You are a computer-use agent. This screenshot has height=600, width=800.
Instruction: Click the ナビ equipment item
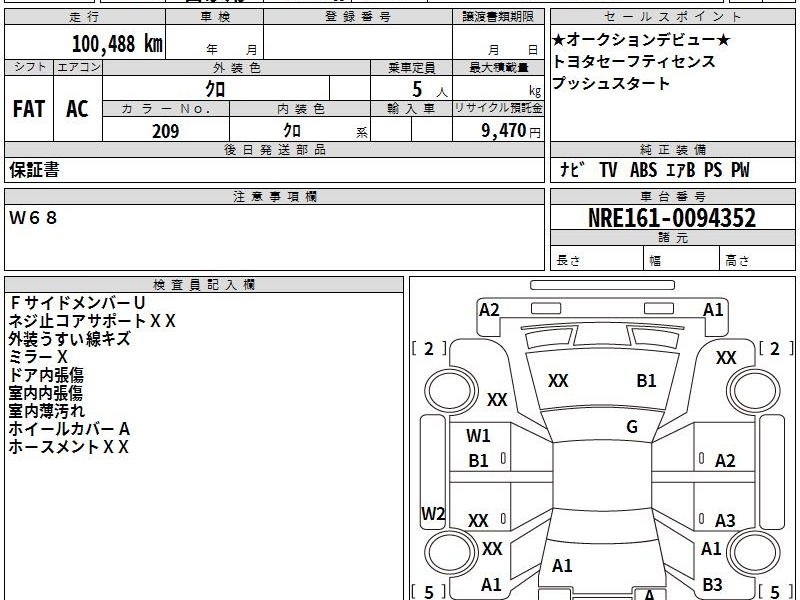[x=572, y=169]
